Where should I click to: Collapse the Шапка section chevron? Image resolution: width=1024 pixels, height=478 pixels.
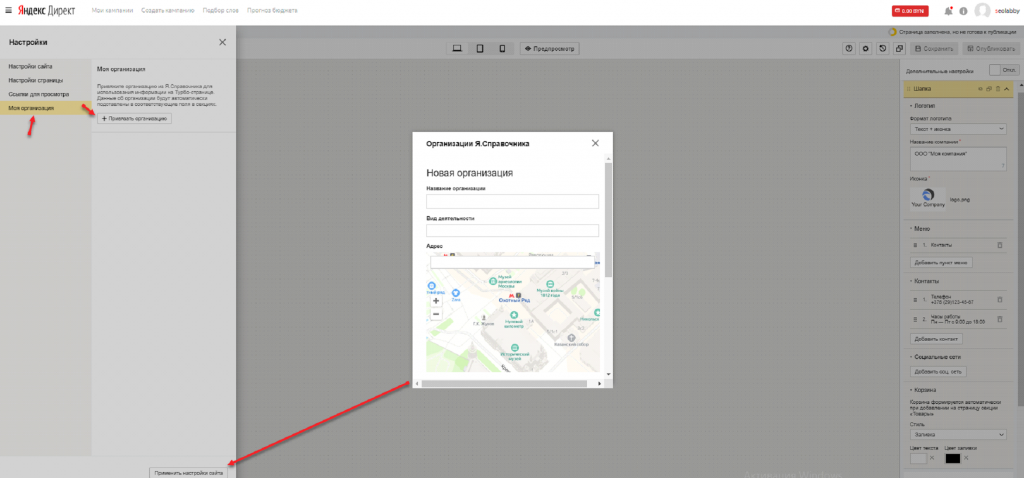1008,89
